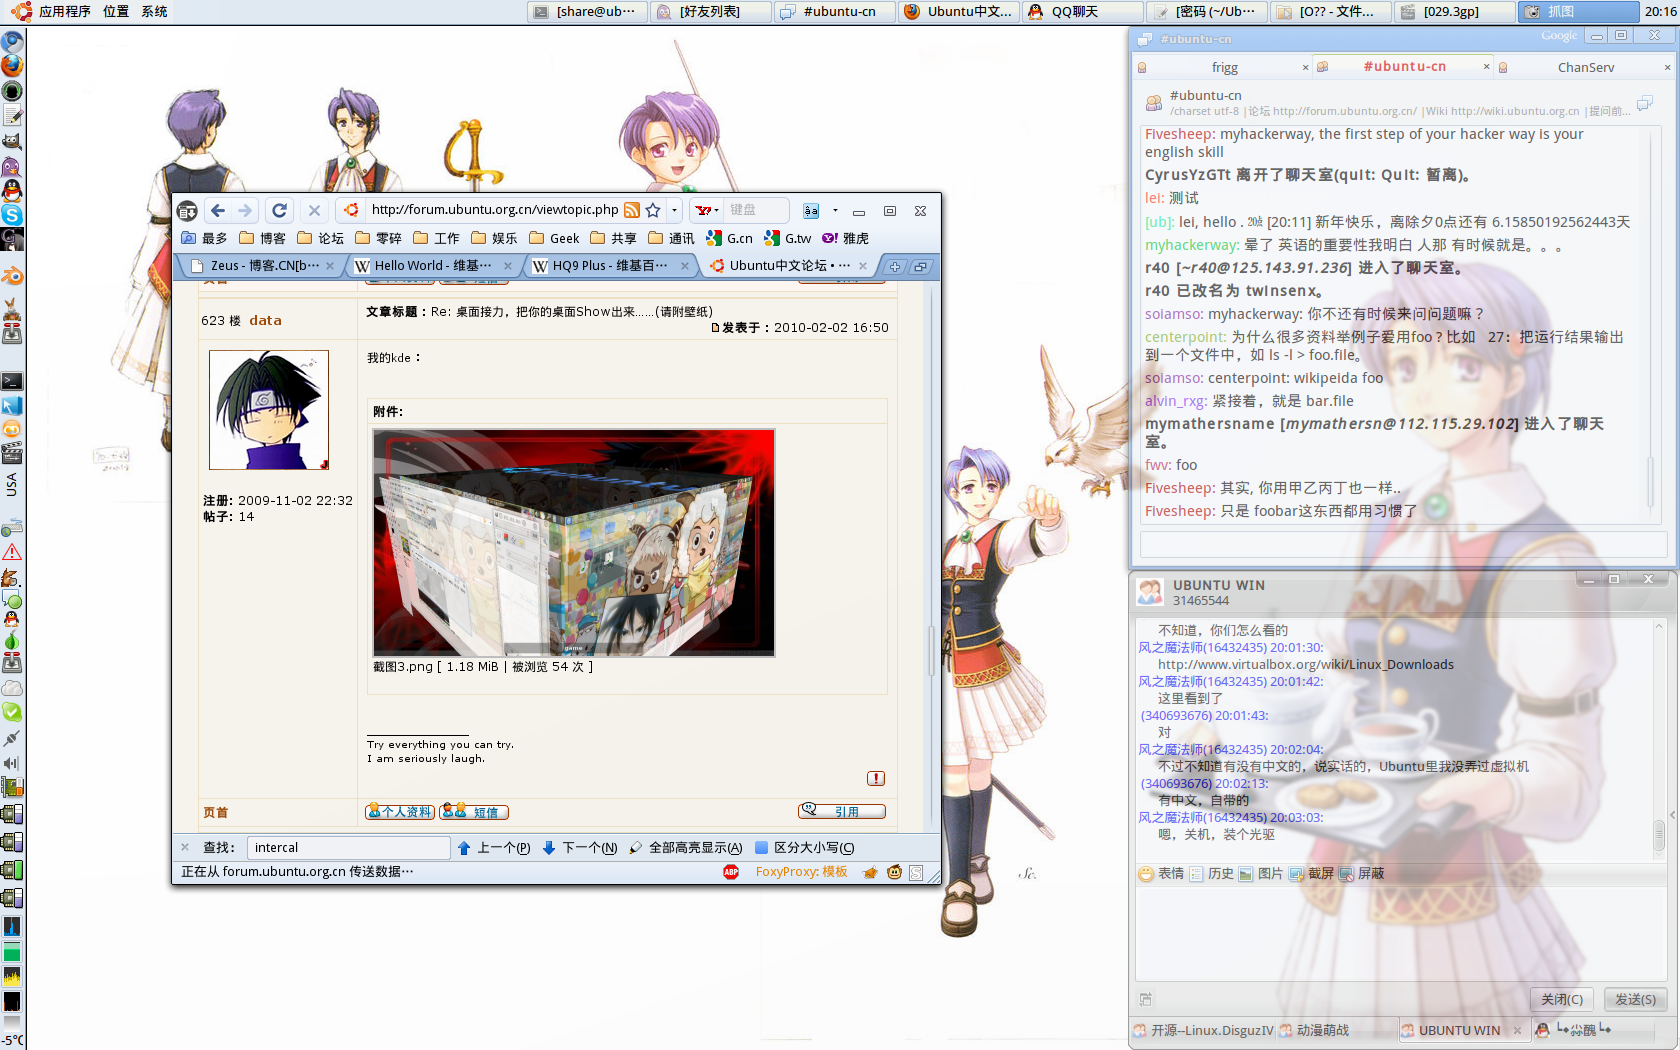Click the IRC message input box
This screenshot has height=1050, width=1680.
(1404, 545)
